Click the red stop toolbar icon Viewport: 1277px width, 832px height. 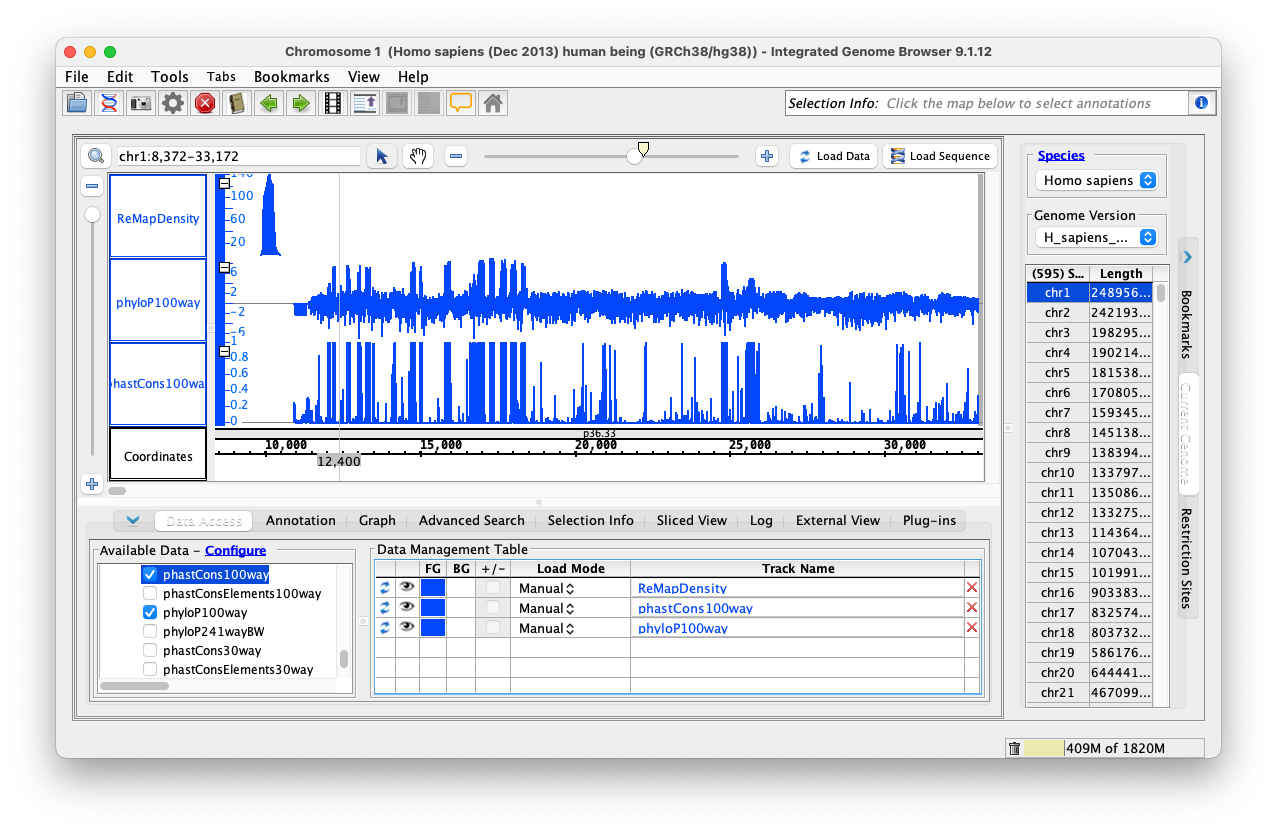(x=205, y=103)
